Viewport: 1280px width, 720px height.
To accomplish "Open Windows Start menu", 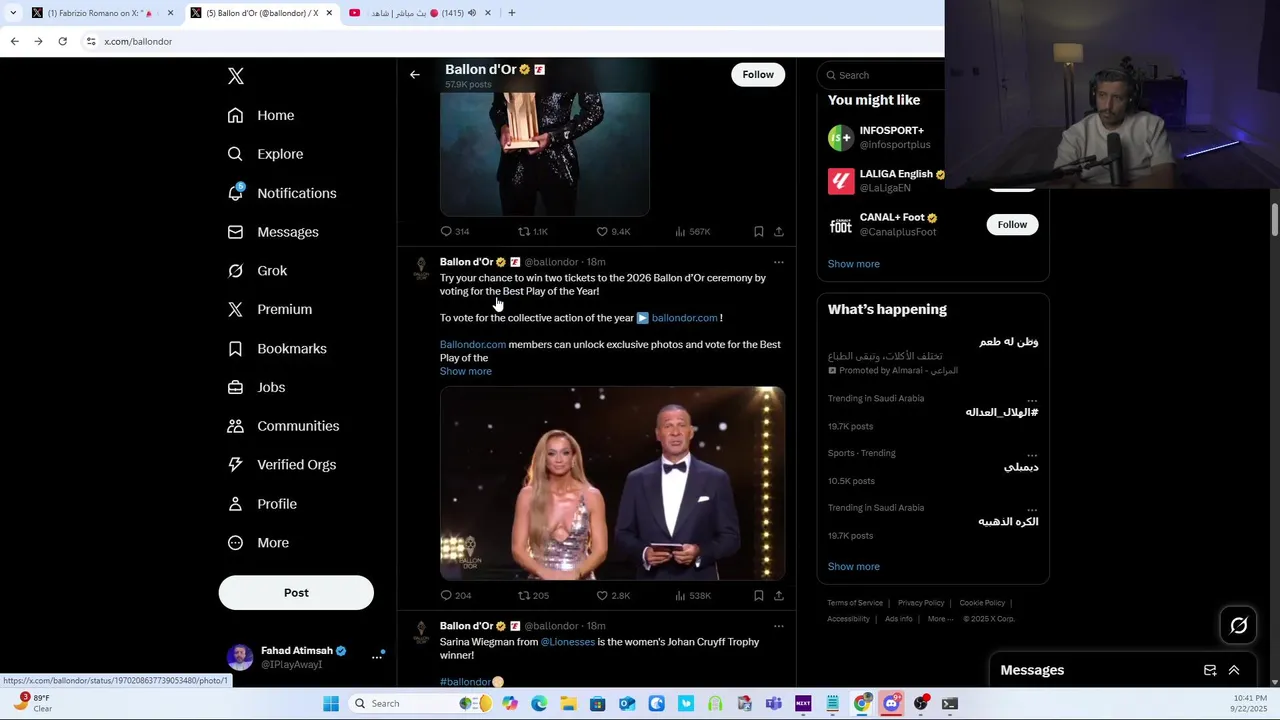I will pyautogui.click(x=331, y=703).
